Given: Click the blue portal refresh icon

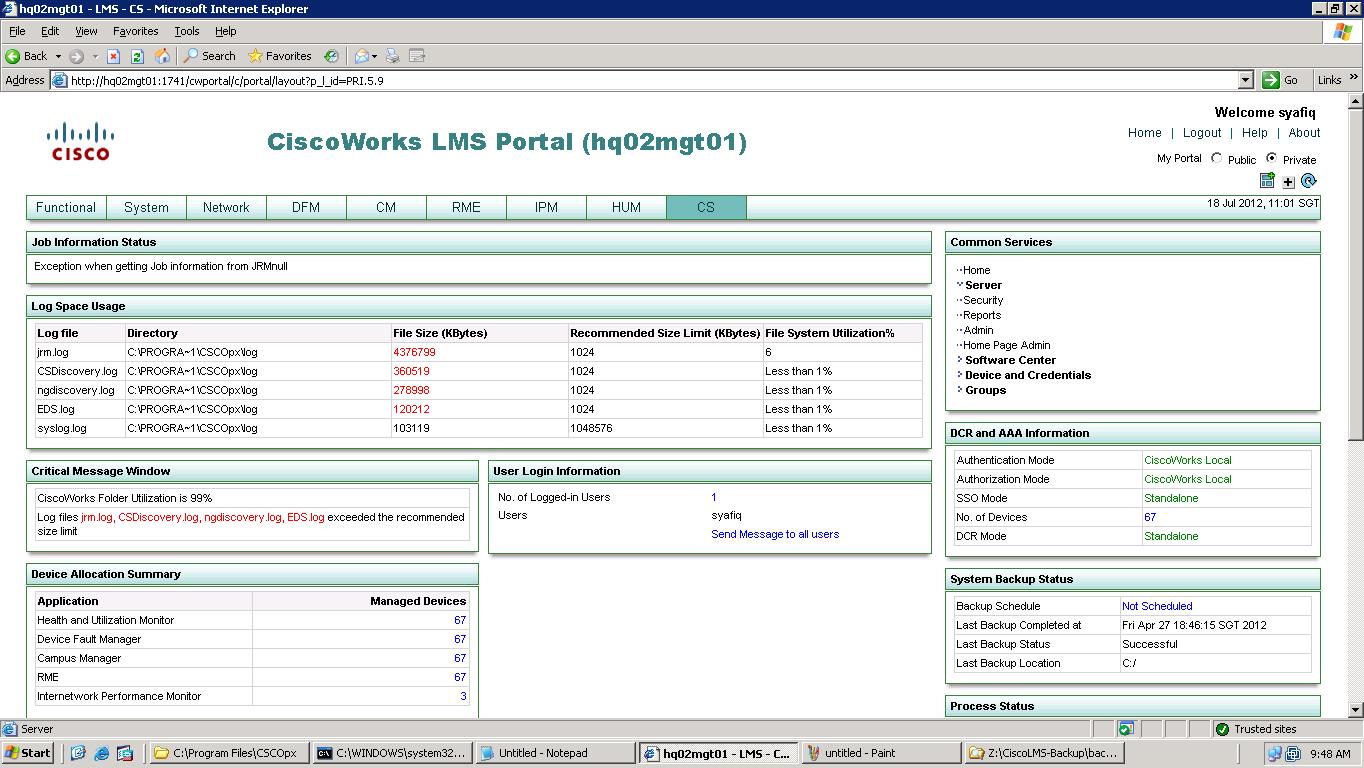Looking at the screenshot, I should coord(1309,181).
